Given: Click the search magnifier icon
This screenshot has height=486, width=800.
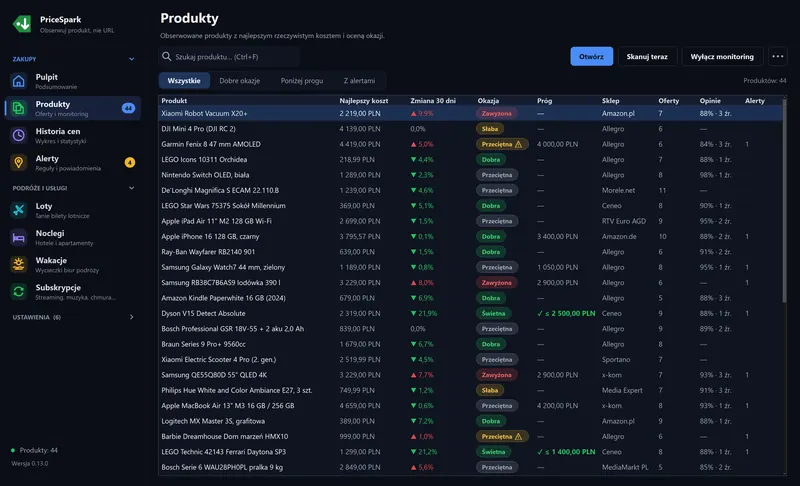Looking at the screenshot, I should click(x=166, y=56).
